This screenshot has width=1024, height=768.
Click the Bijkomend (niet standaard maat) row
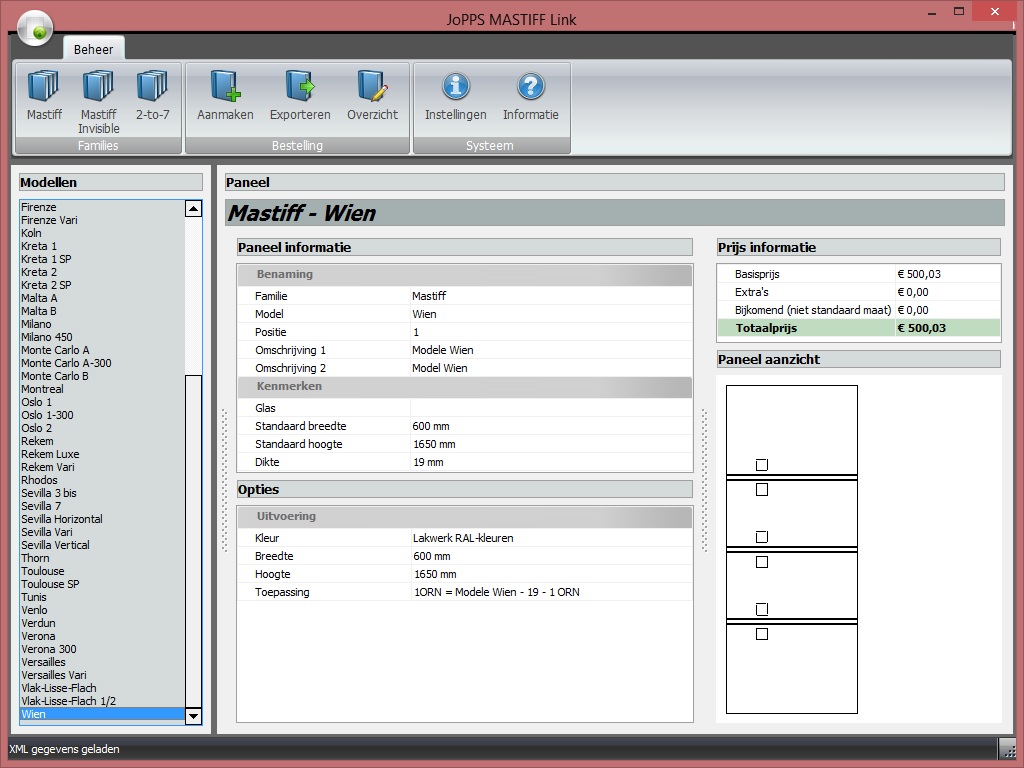click(x=859, y=310)
